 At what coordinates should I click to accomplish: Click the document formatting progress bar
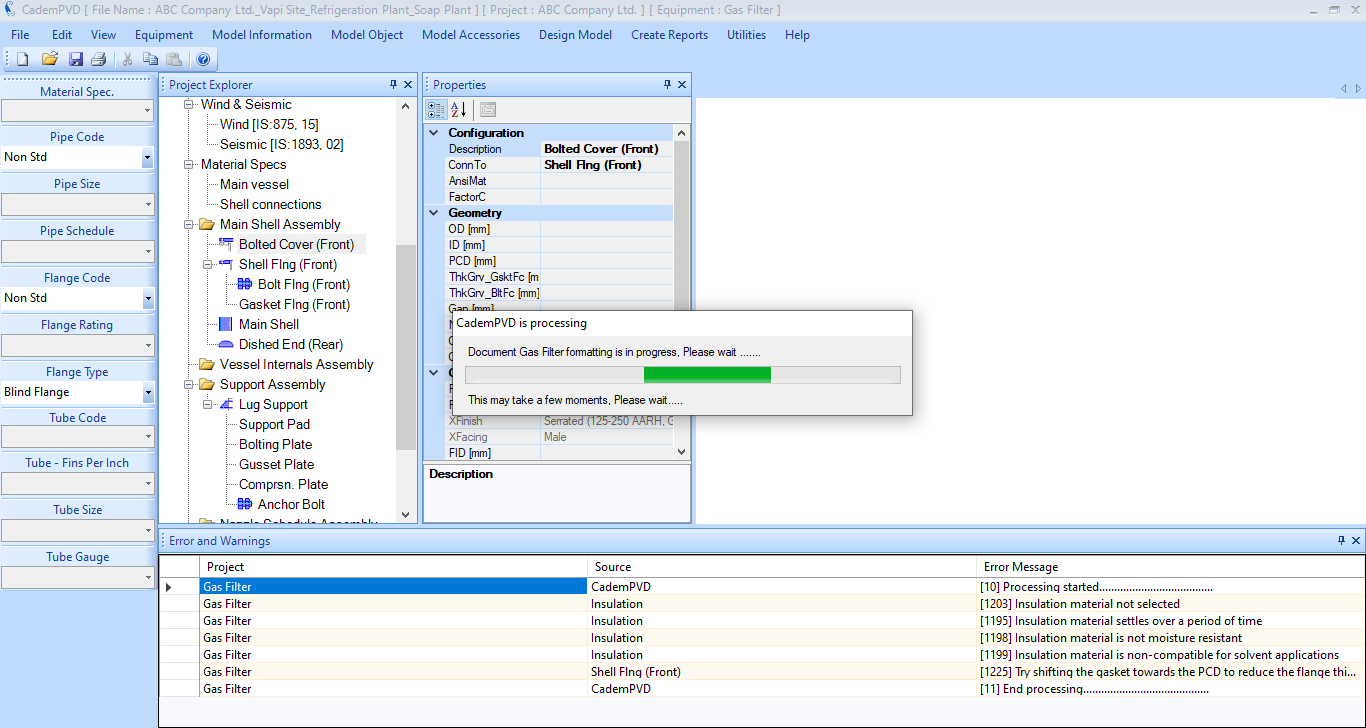click(x=683, y=375)
